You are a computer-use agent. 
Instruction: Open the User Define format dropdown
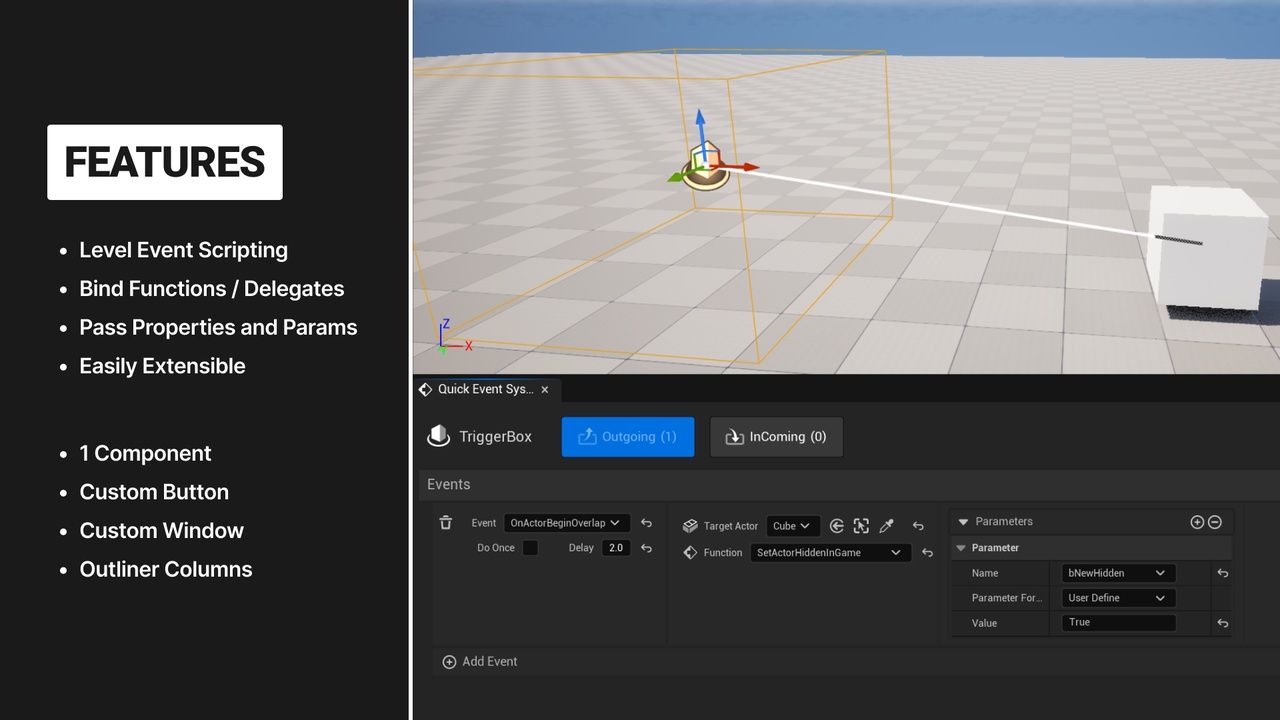tap(1118, 598)
